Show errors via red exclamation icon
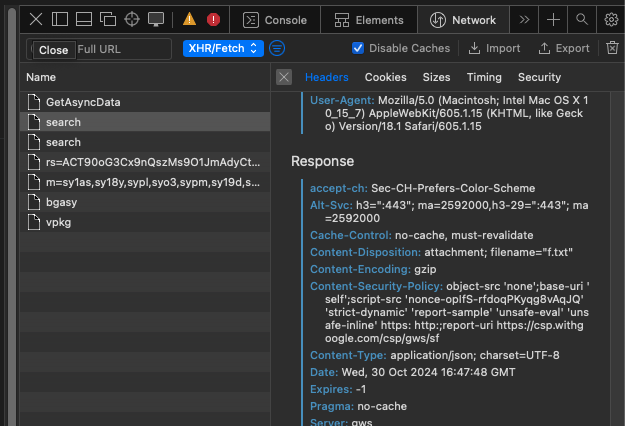The height and width of the screenshot is (426, 625). (213, 20)
